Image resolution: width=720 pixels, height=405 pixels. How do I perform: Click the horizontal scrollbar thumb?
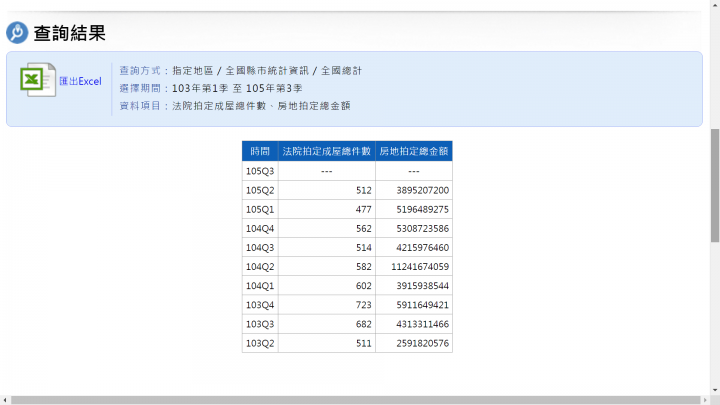[x=355, y=400]
